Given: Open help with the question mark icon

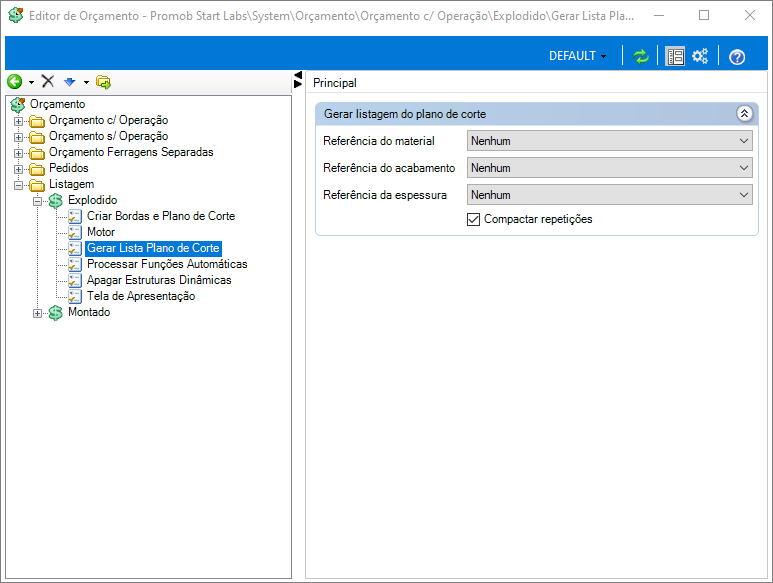Looking at the screenshot, I should point(737,56).
